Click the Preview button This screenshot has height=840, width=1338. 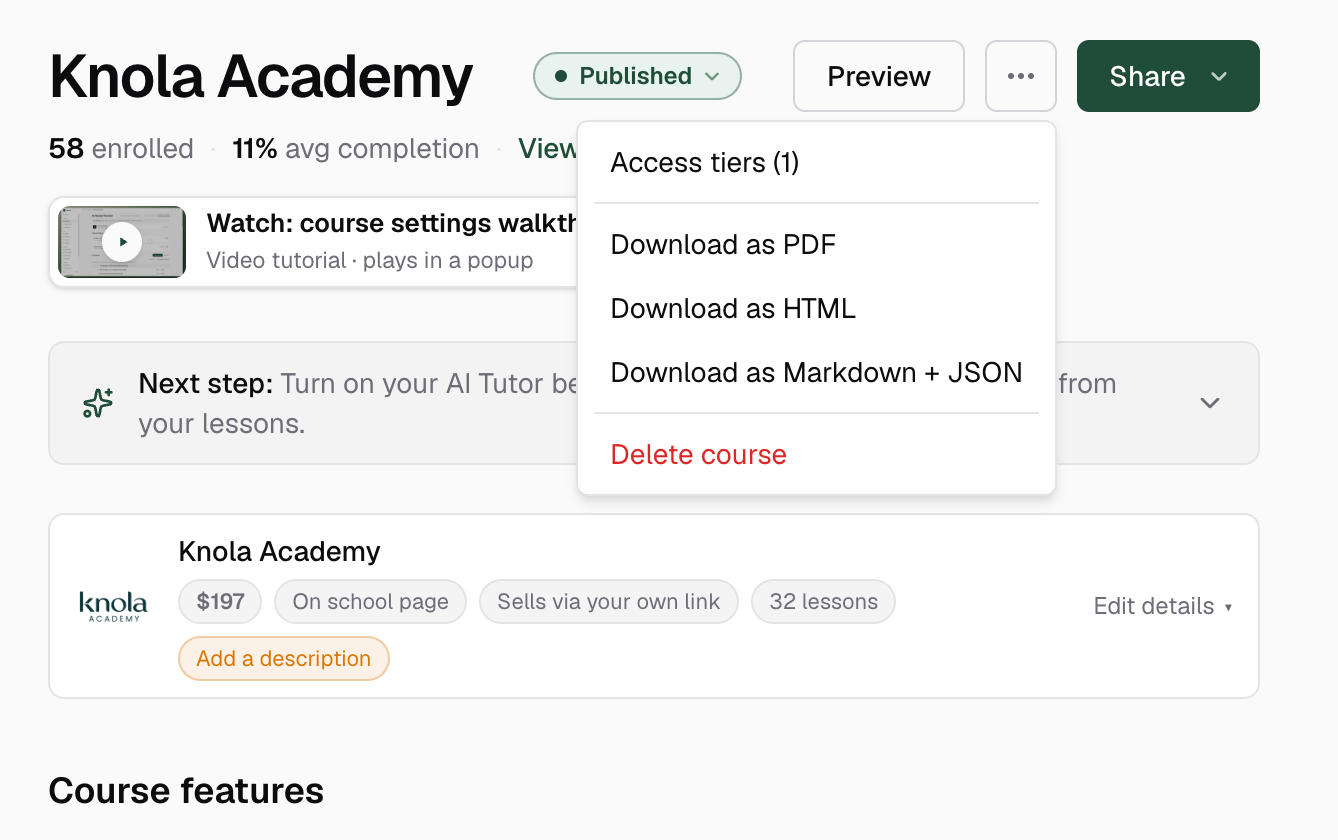879,76
